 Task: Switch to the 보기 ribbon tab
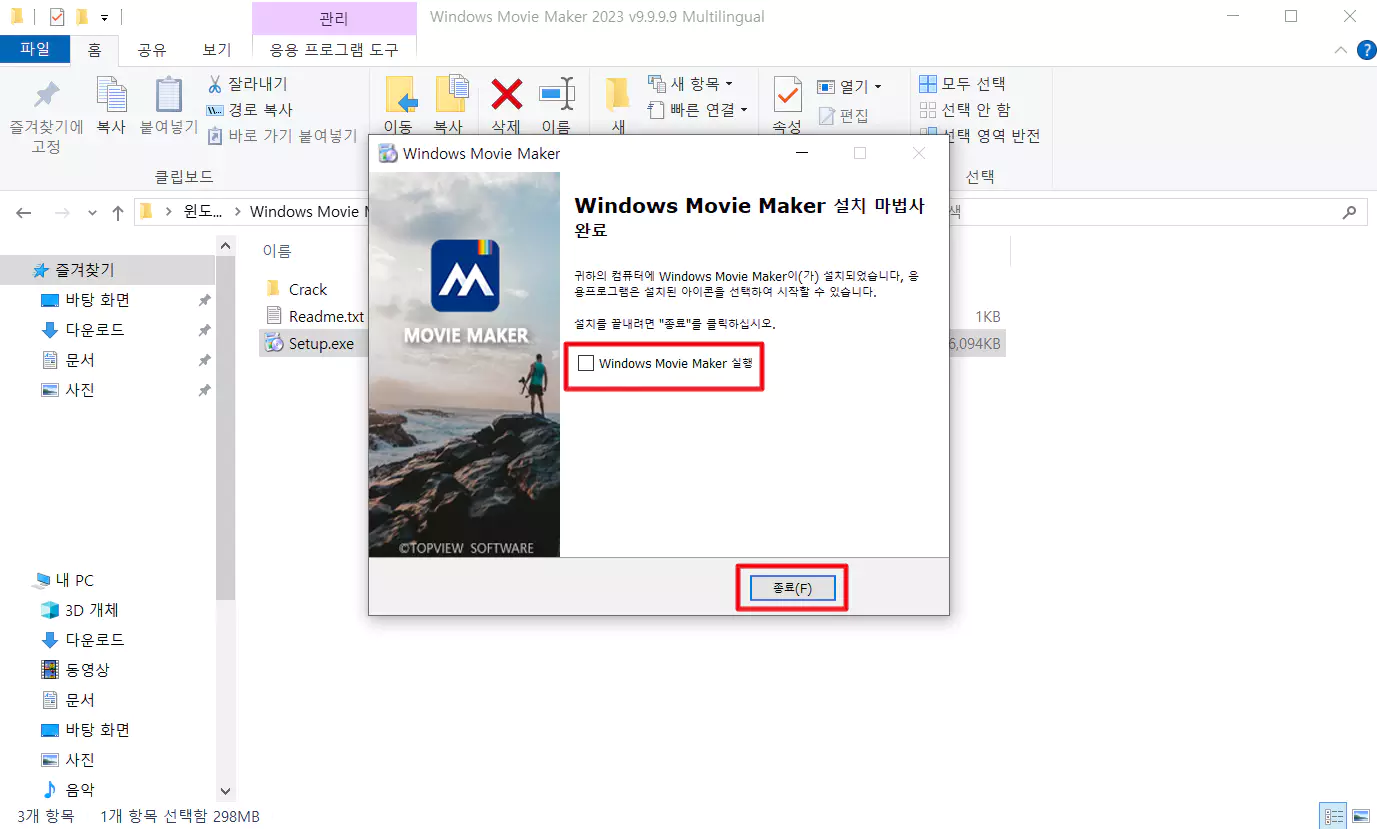pyautogui.click(x=217, y=50)
